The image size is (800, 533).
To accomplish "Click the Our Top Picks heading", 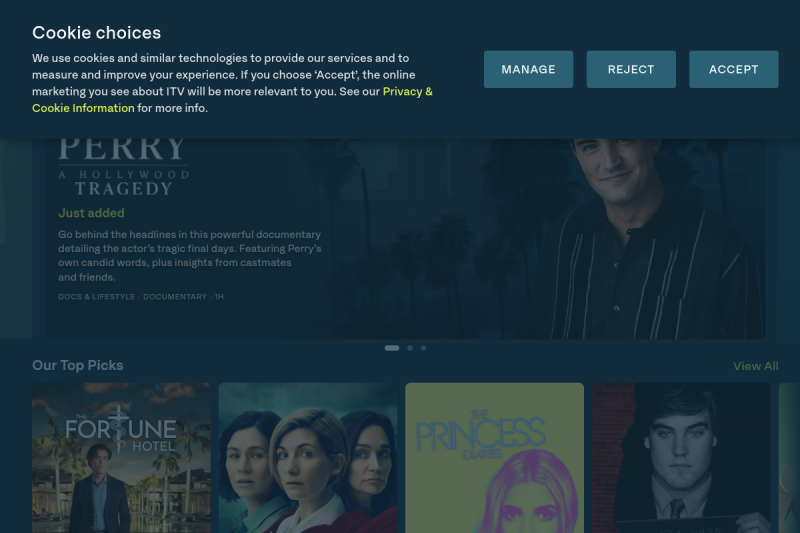I will [x=78, y=366].
